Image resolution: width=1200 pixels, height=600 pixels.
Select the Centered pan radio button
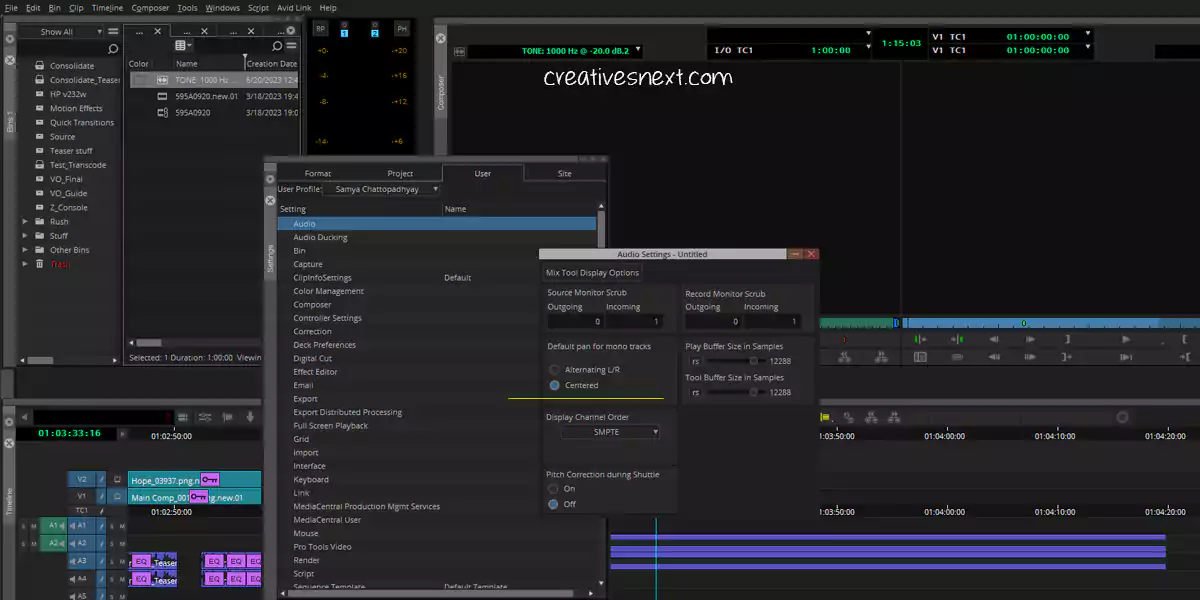coord(555,385)
